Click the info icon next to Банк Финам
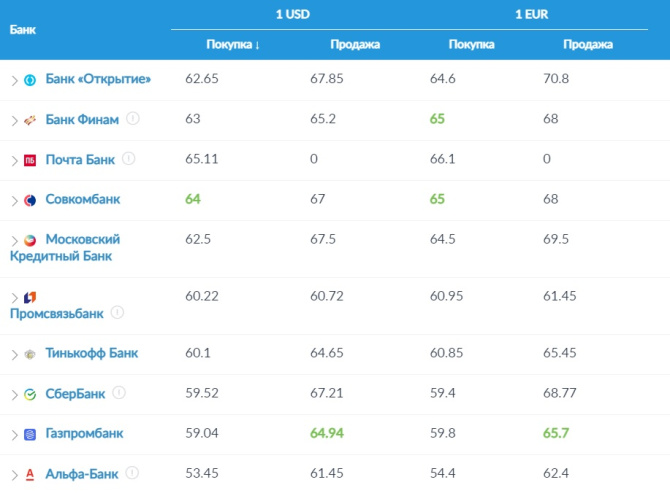This screenshot has height=493, width=670. [133, 119]
